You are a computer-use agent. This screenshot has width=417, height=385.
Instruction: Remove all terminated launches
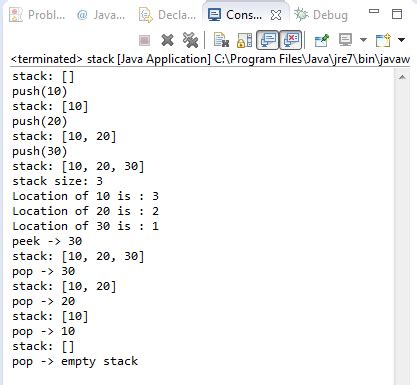[x=190, y=40]
